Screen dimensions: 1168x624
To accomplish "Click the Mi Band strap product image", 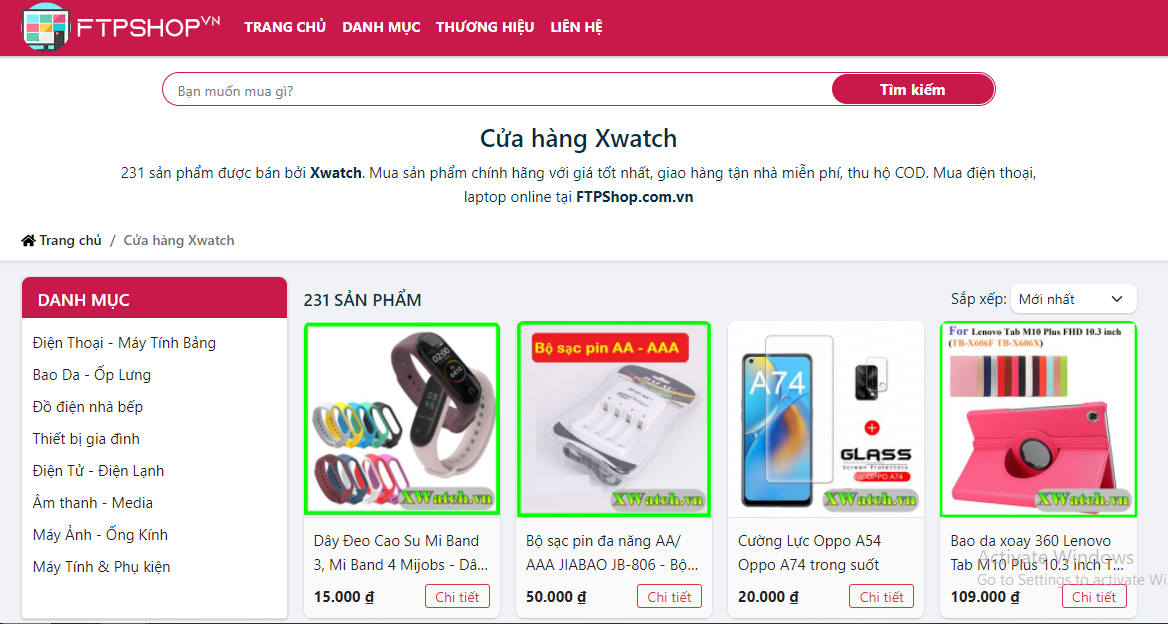I will coord(402,419).
